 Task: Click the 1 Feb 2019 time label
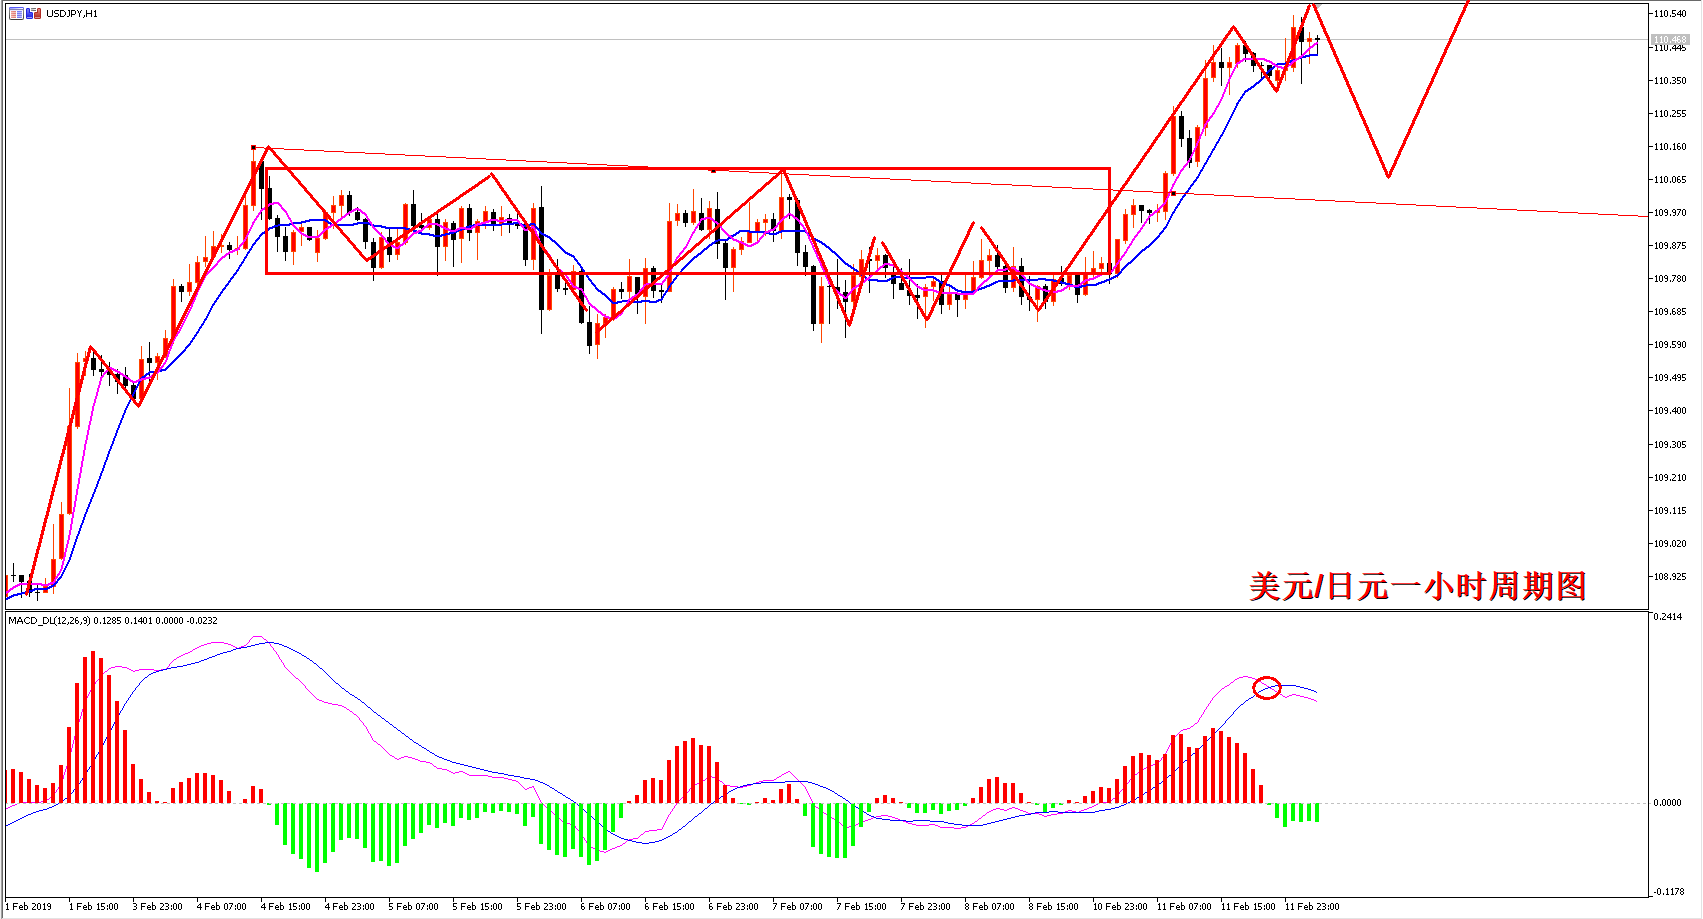[x=29, y=907]
